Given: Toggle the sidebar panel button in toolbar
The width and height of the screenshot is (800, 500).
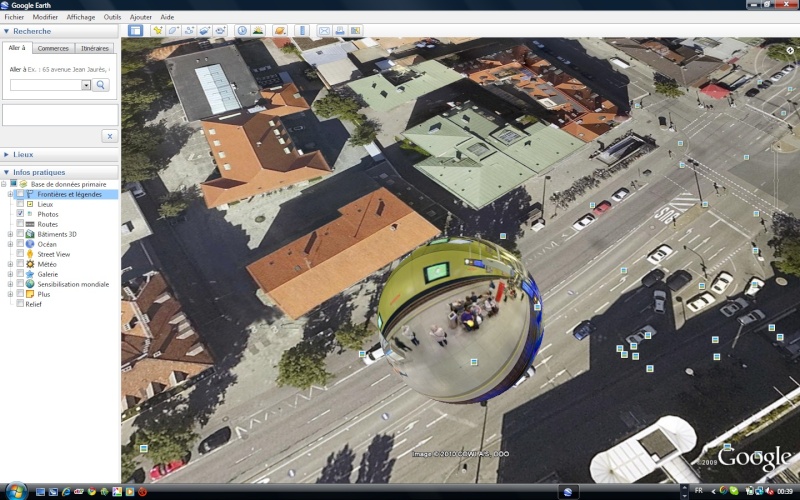Looking at the screenshot, I should 135,31.
